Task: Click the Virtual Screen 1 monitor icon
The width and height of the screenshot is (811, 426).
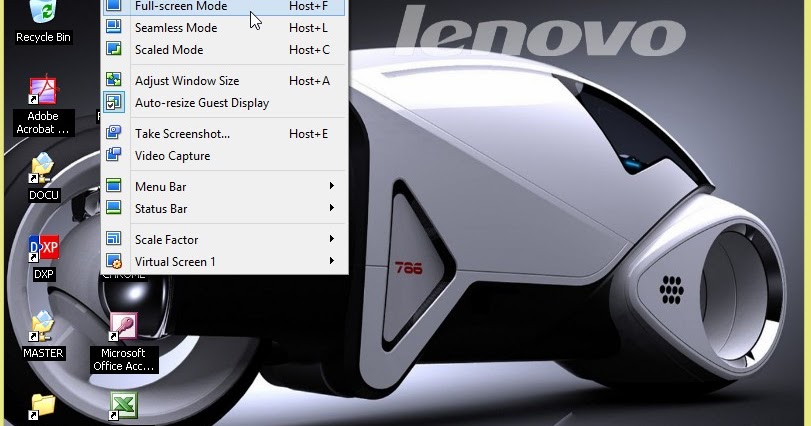Action: [113, 261]
